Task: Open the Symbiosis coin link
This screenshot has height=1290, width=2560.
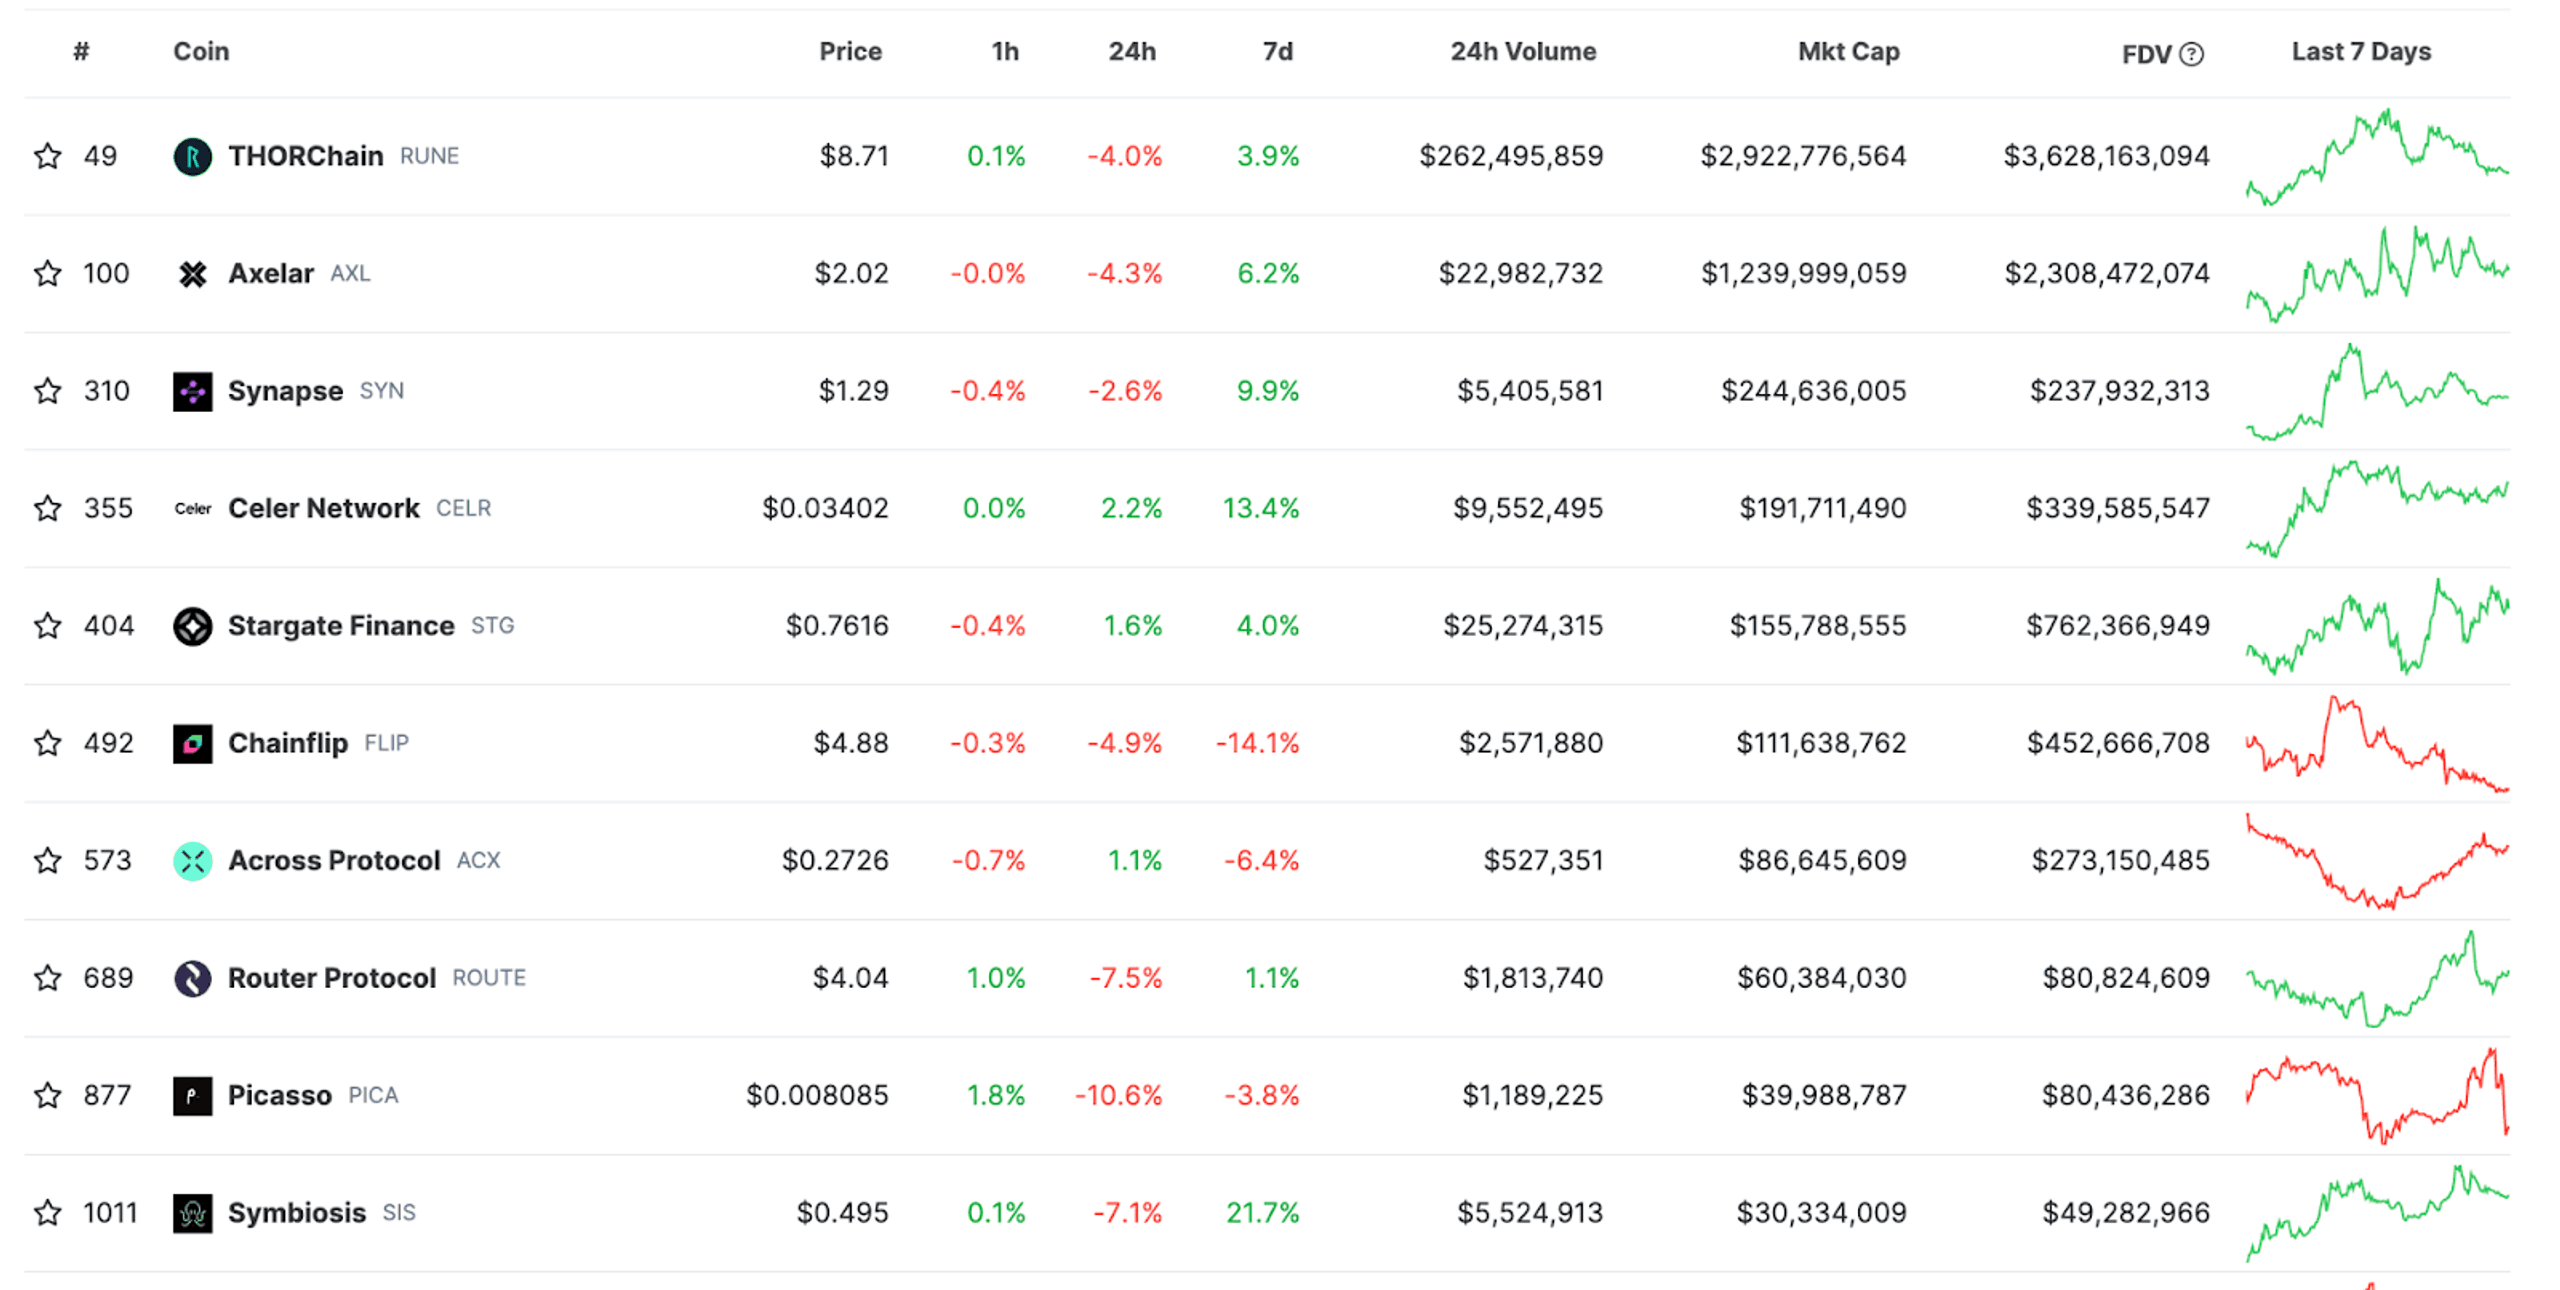Action: coord(296,1213)
